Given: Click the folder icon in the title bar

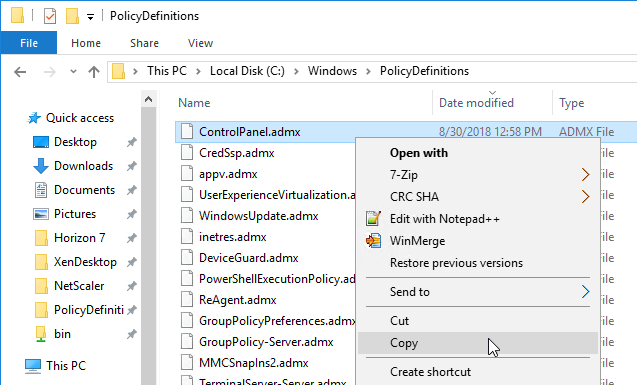Looking at the screenshot, I should coord(17,15).
